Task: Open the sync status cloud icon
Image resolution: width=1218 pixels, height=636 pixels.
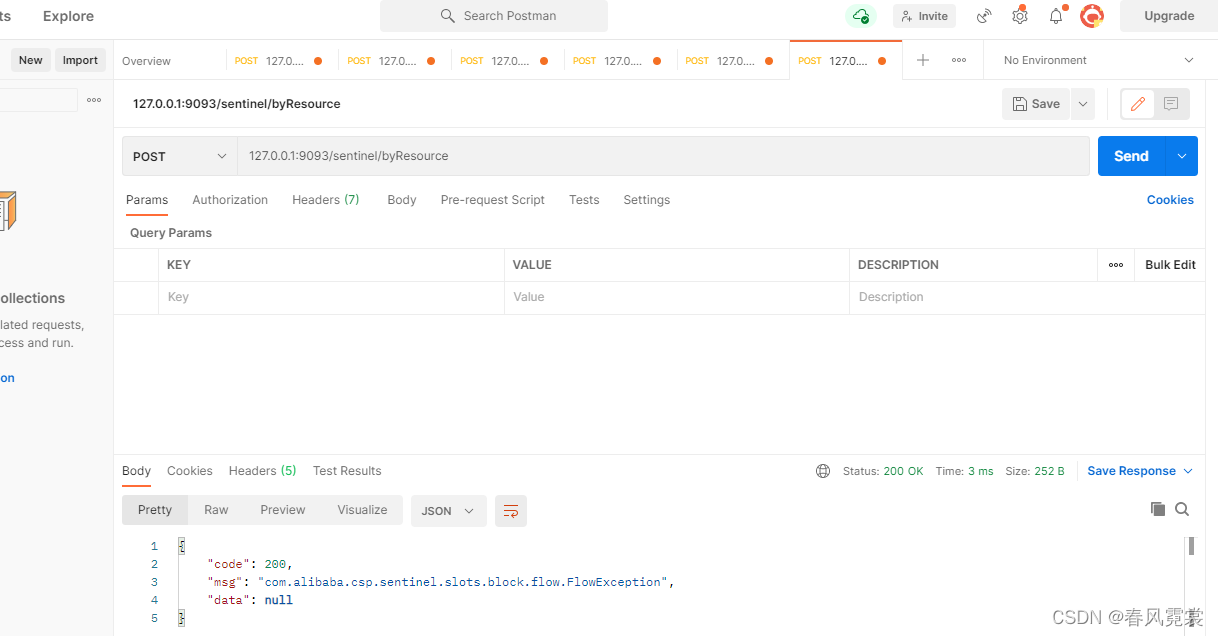Action: (x=860, y=16)
